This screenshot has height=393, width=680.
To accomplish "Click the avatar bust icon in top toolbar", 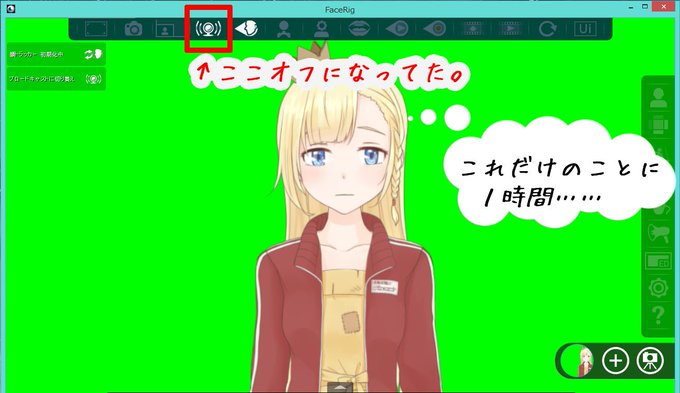I will point(284,29).
